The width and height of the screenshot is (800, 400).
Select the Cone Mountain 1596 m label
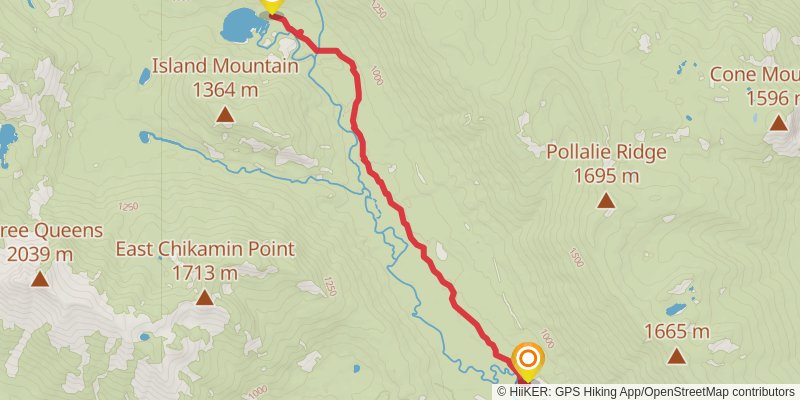click(755, 86)
